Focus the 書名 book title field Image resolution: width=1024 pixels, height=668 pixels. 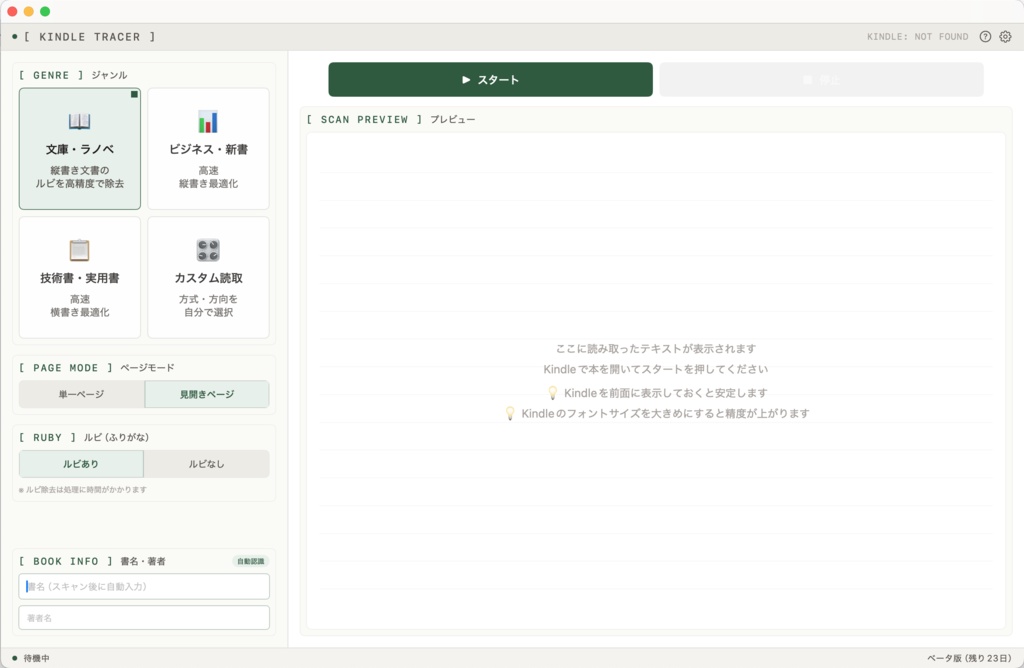tap(144, 586)
